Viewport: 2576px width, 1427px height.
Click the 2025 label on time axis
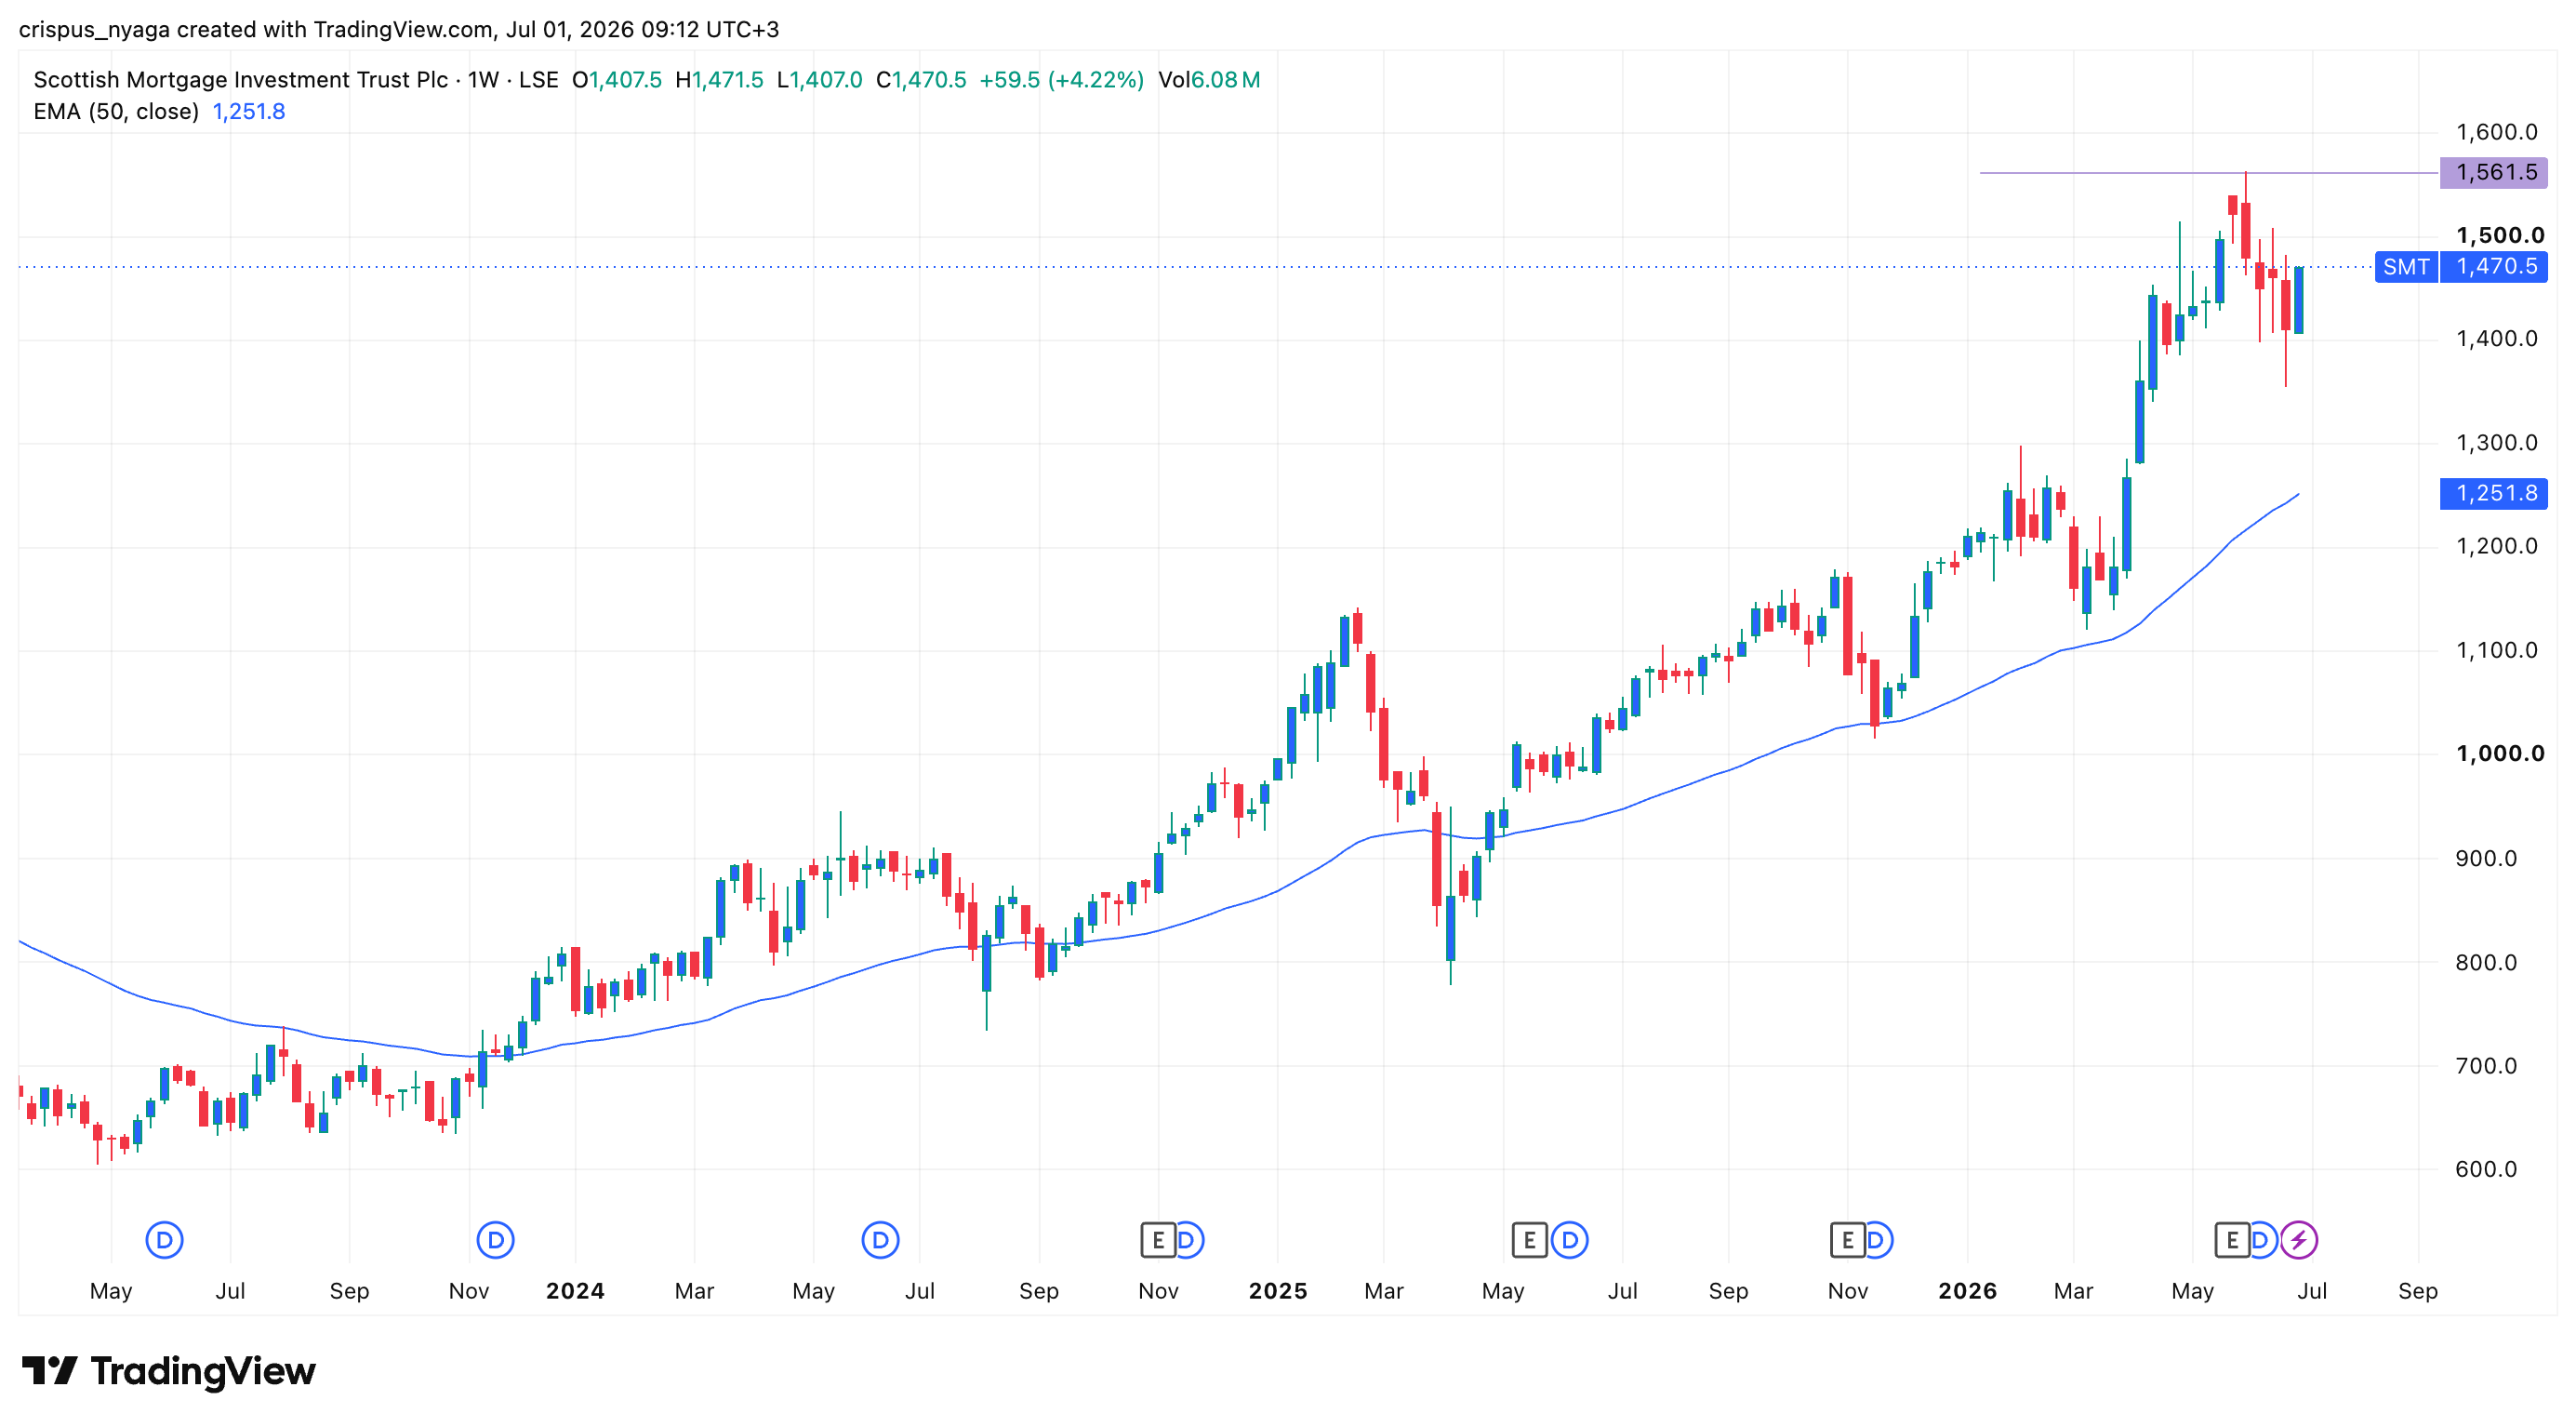[x=1278, y=1291]
